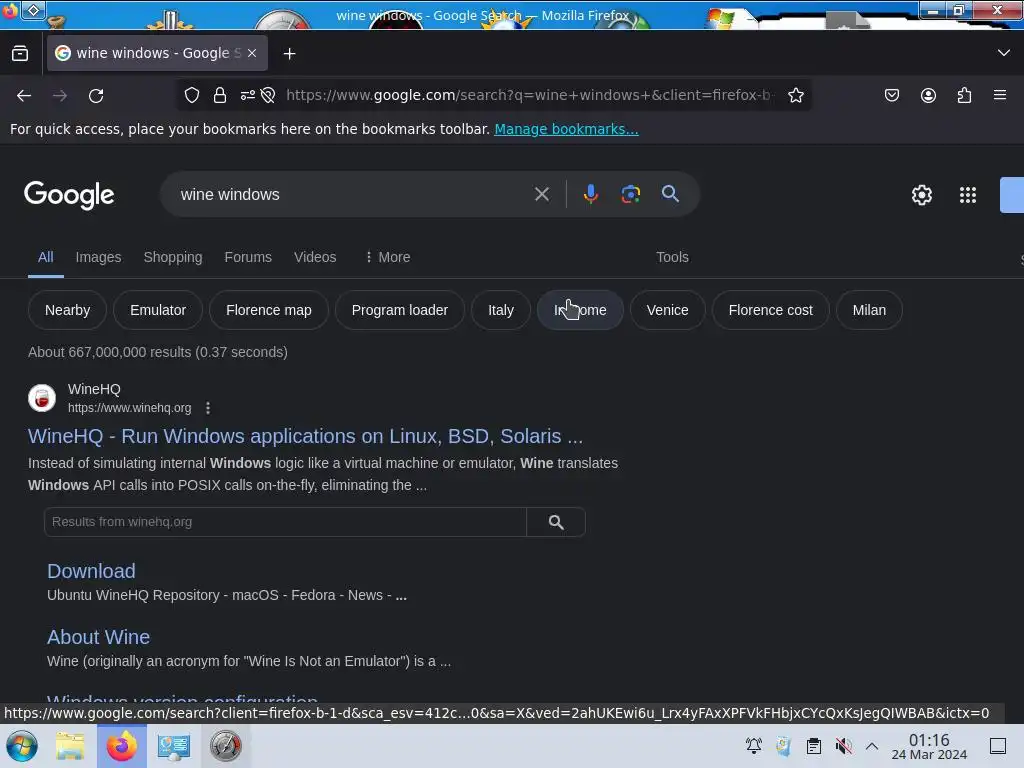
Task: Submit search with magnifier icon
Action: (x=670, y=194)
